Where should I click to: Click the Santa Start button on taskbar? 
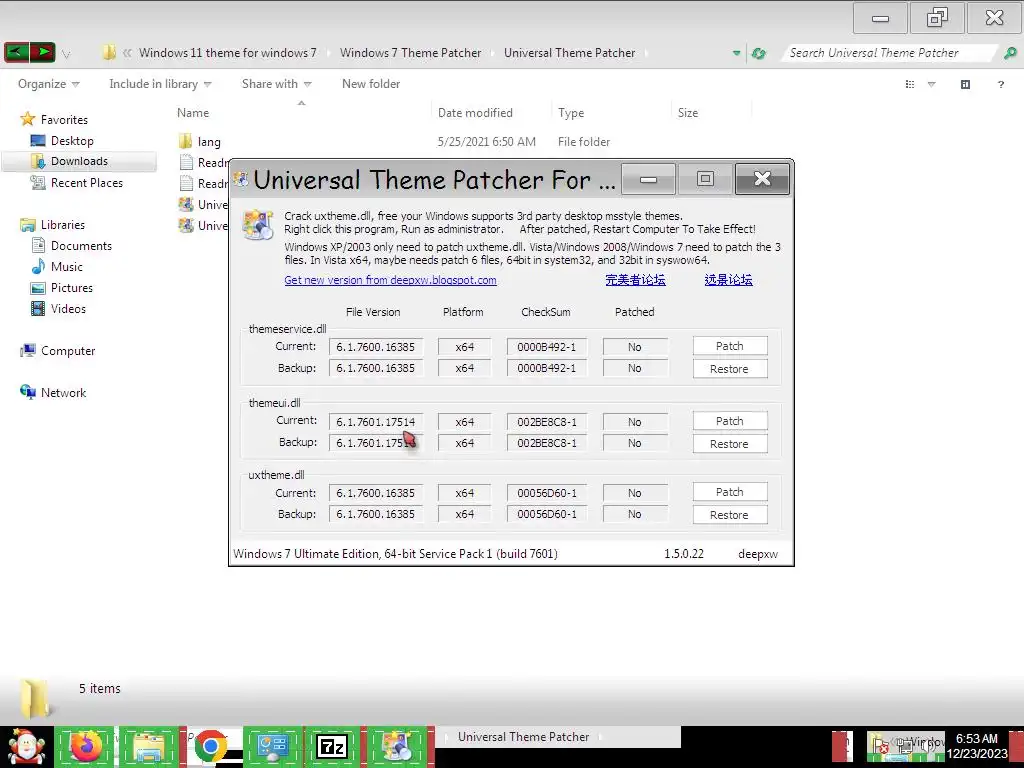(26, 747)
